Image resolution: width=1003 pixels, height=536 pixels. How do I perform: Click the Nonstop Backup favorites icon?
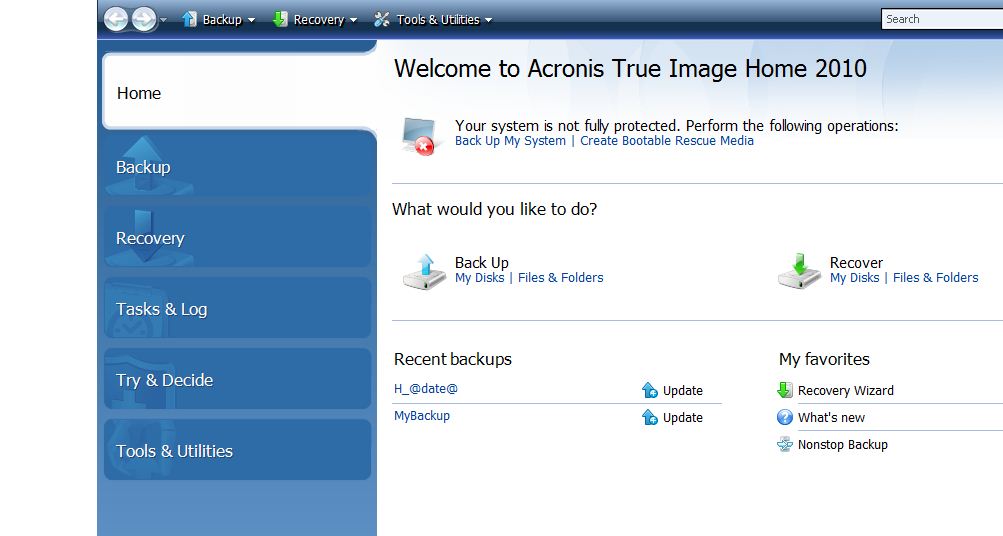point(784,444)
